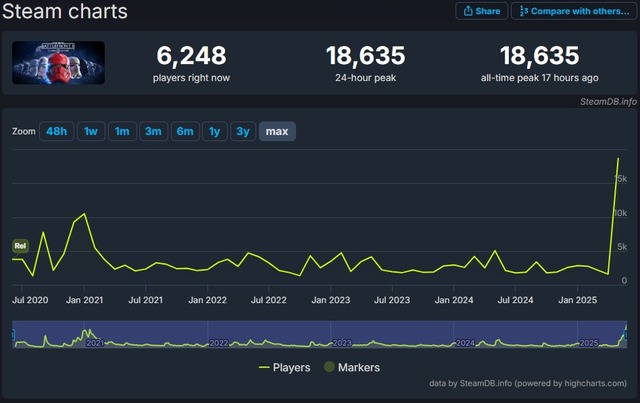Click the chart peak near 15k
The image size is (640, 403).
tap(618, 158)
